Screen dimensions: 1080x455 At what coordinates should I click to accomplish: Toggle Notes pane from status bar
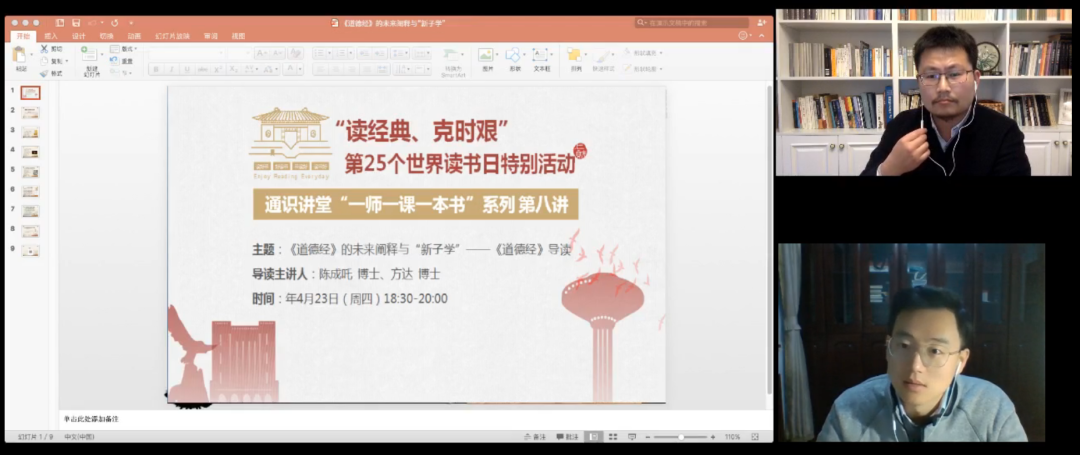(x=534, y=437)
